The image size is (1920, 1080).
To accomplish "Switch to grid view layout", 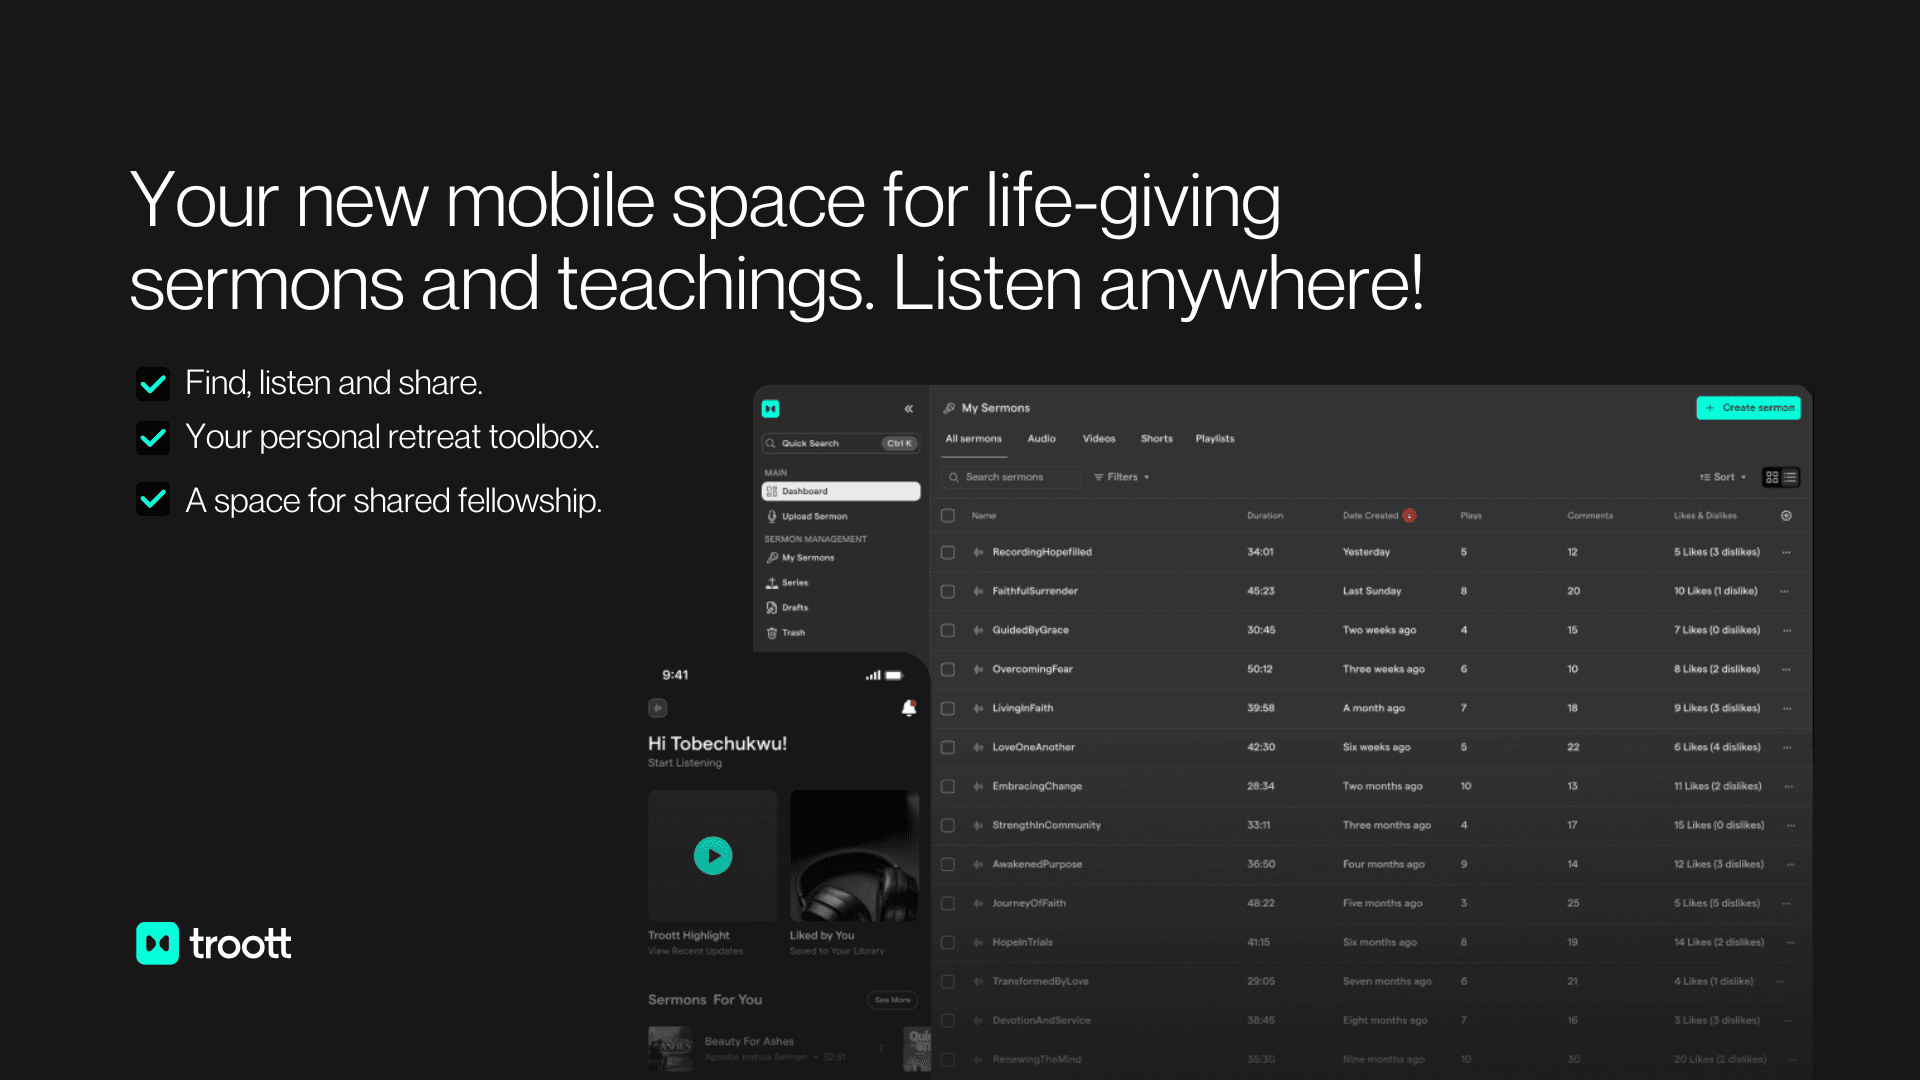I will [x=1772, y=477].
